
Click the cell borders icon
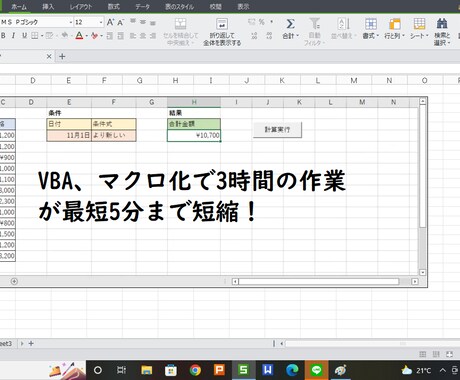35,35
